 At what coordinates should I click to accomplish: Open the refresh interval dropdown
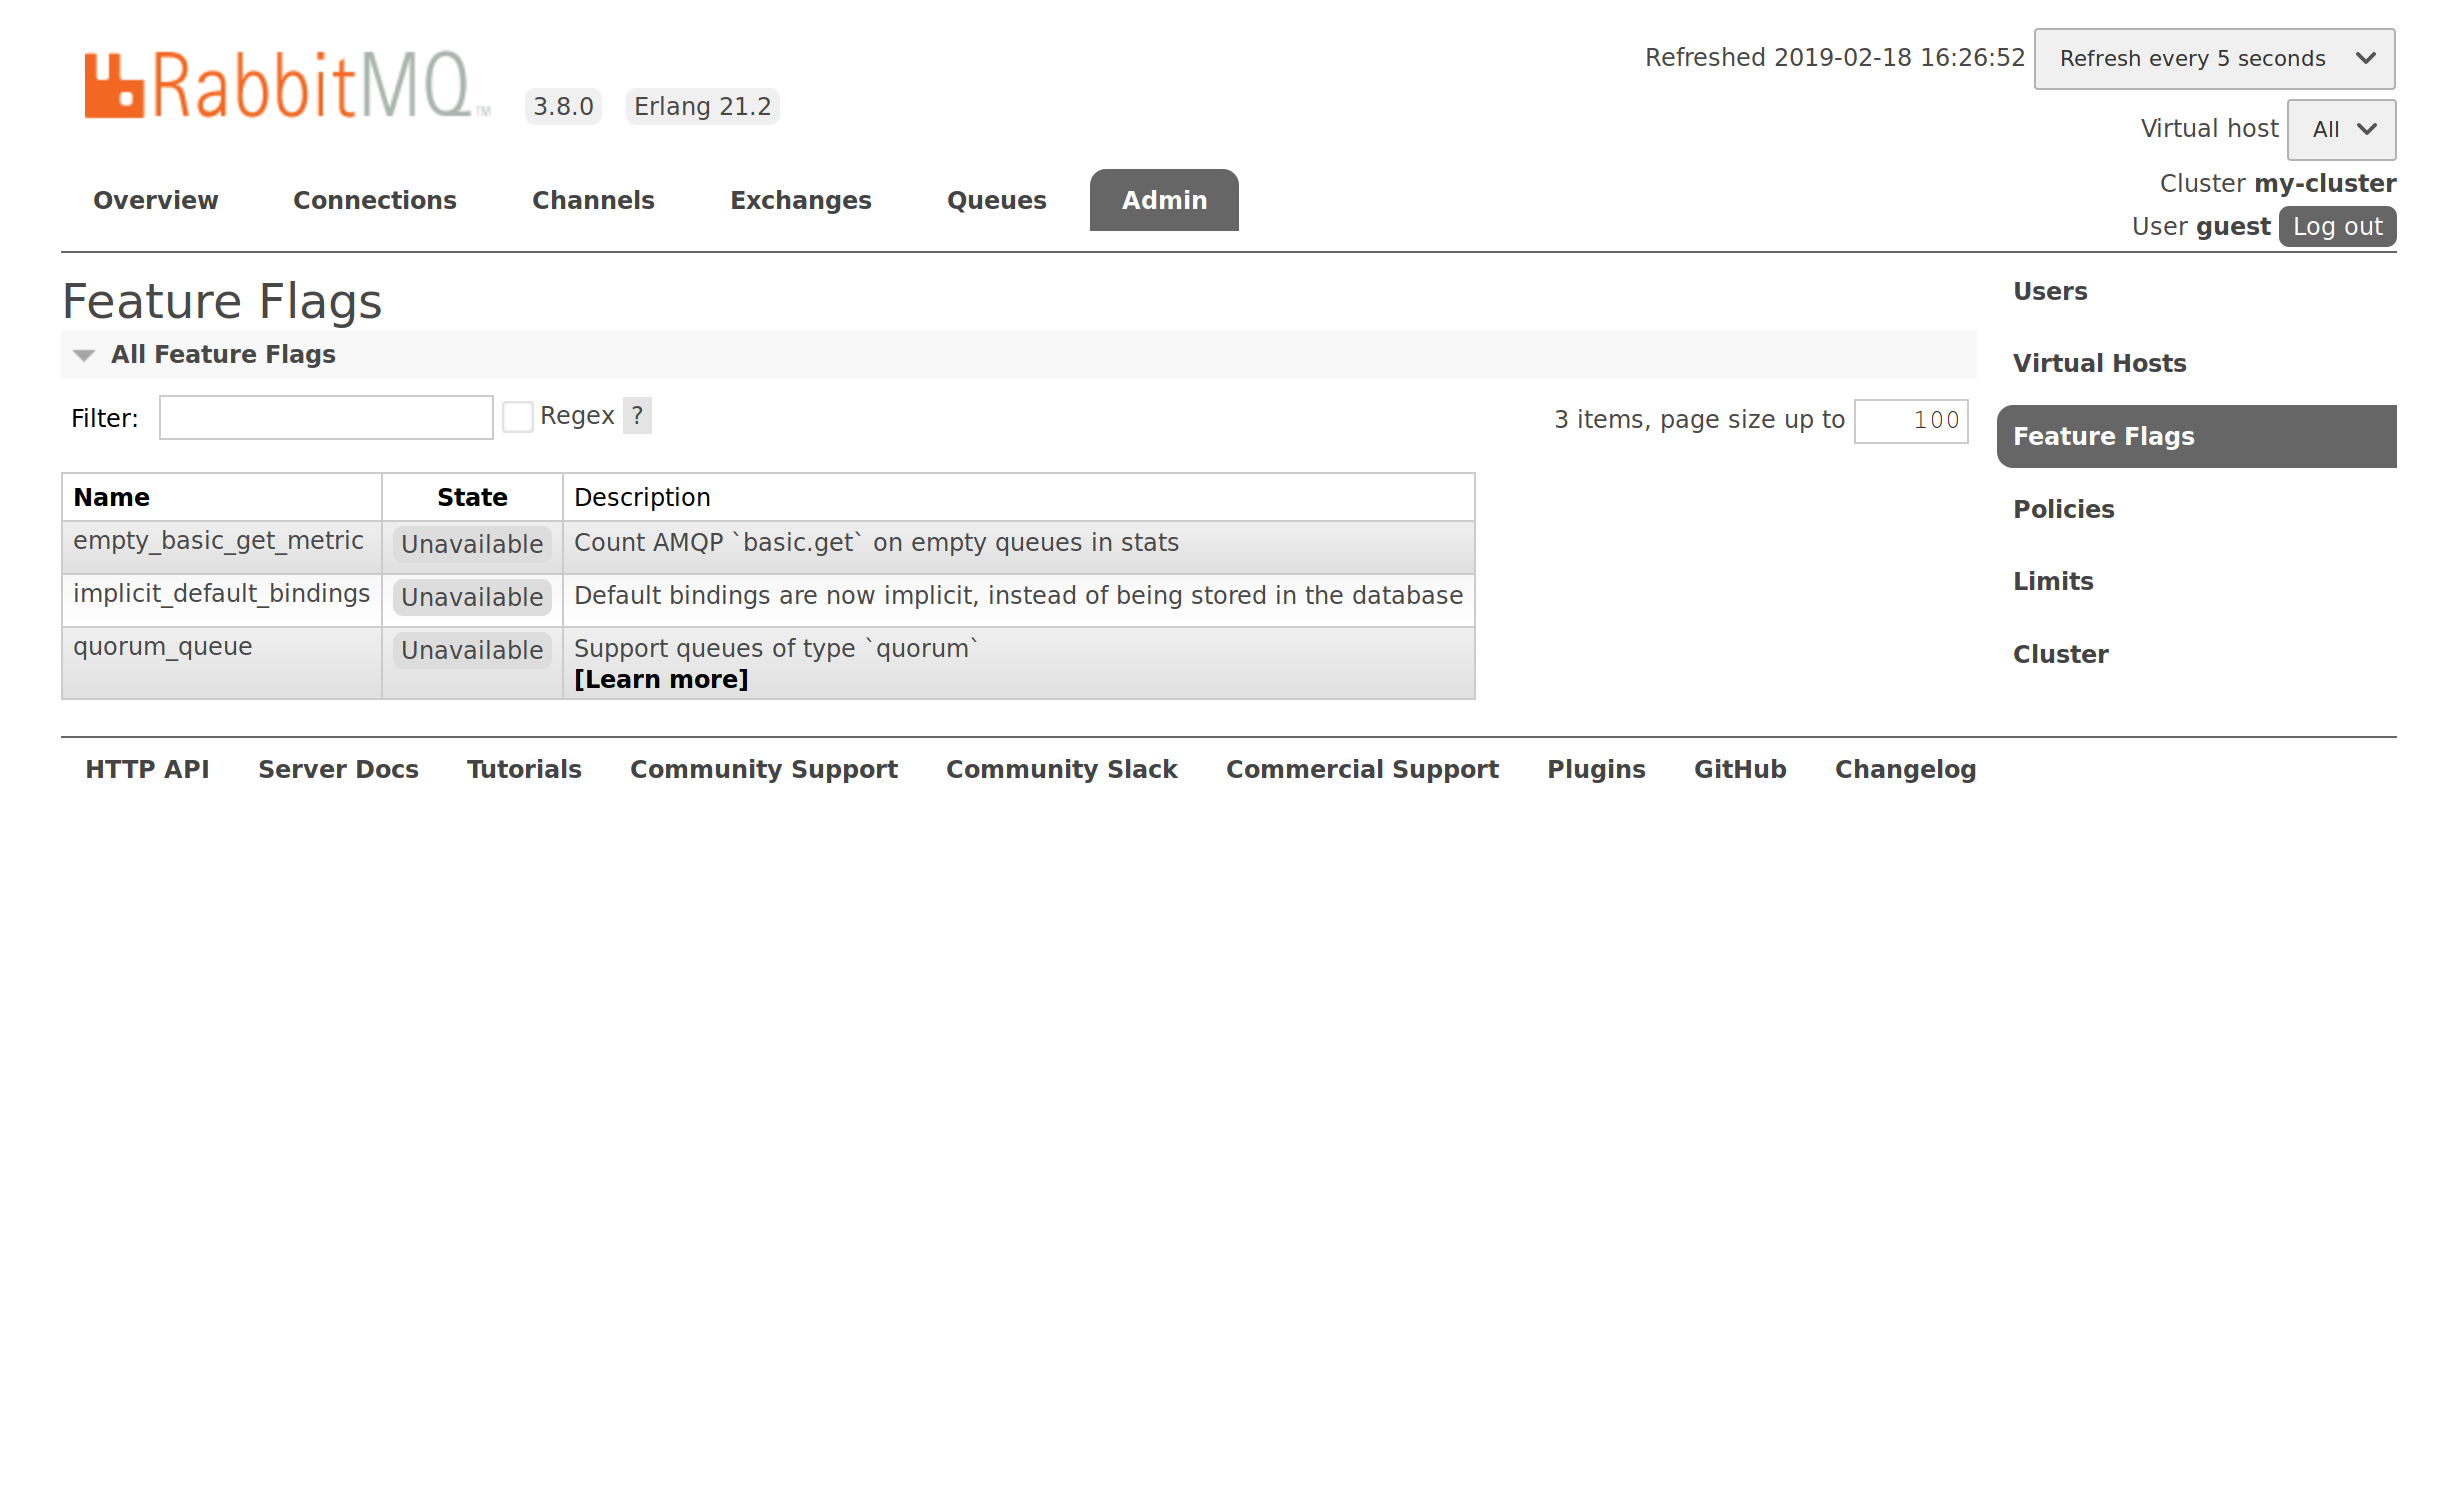(2213, 59)
